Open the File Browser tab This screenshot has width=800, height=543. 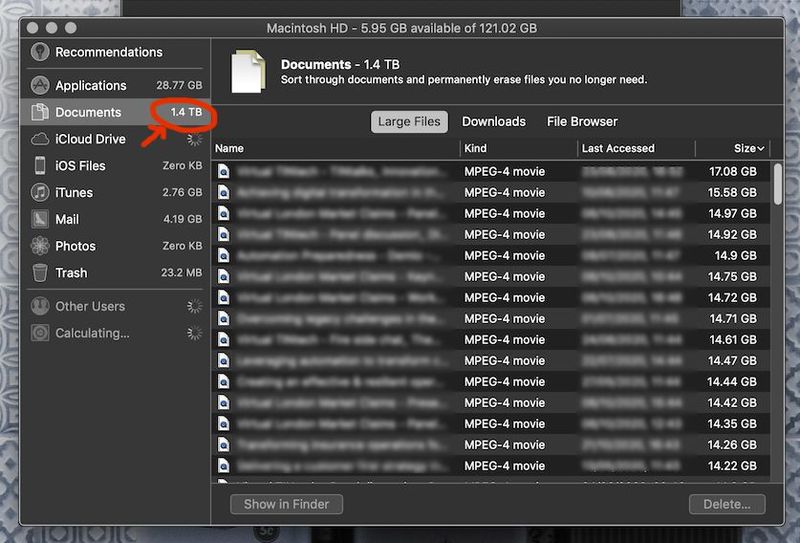click(x=582, y=121)
